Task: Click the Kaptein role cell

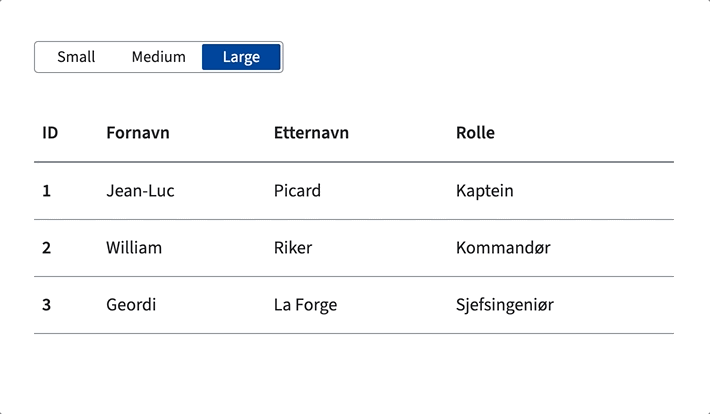Action: coord(484,190)
